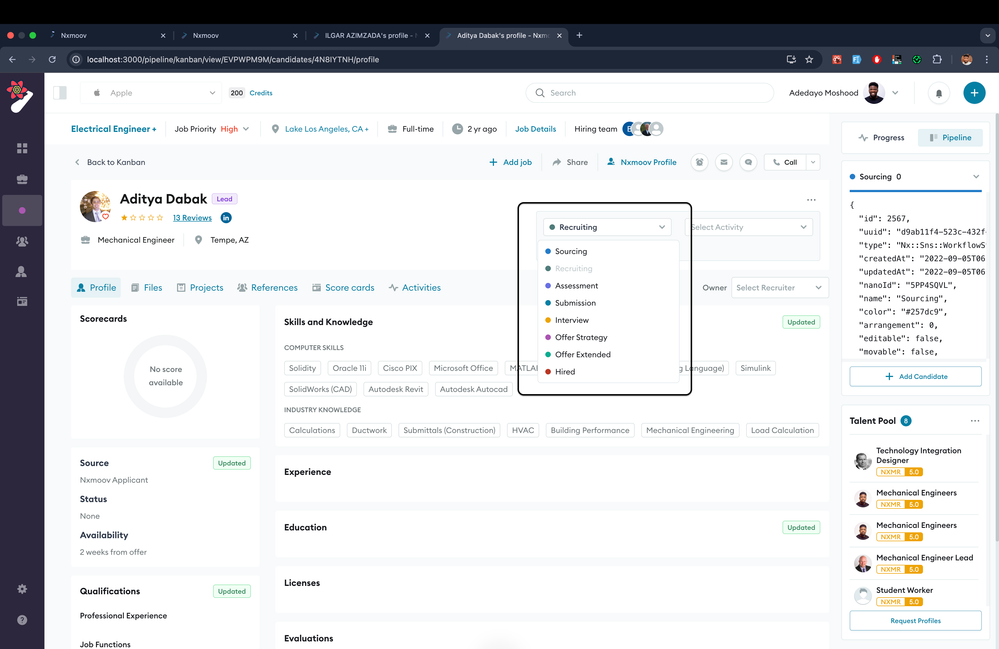Choose Sourcing from the stage list
999x649 pixels.
click(608, 252)
